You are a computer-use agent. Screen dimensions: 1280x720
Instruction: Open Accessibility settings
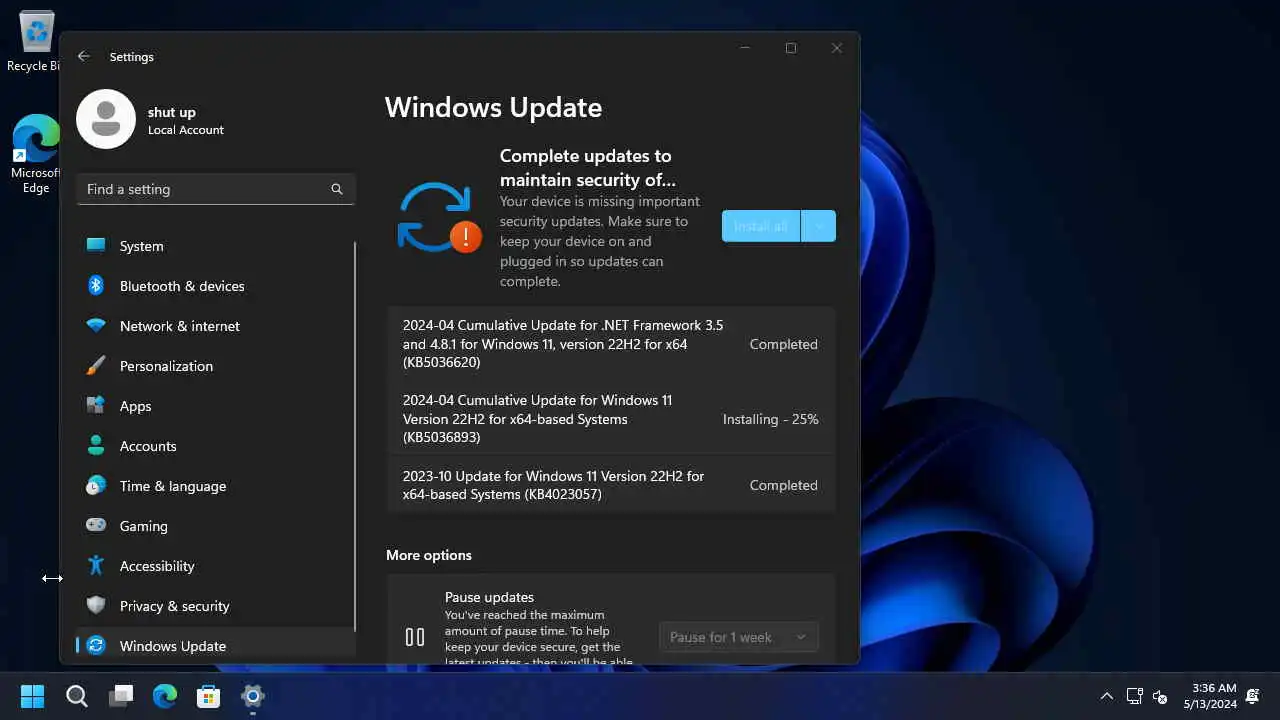pos(215,566)
